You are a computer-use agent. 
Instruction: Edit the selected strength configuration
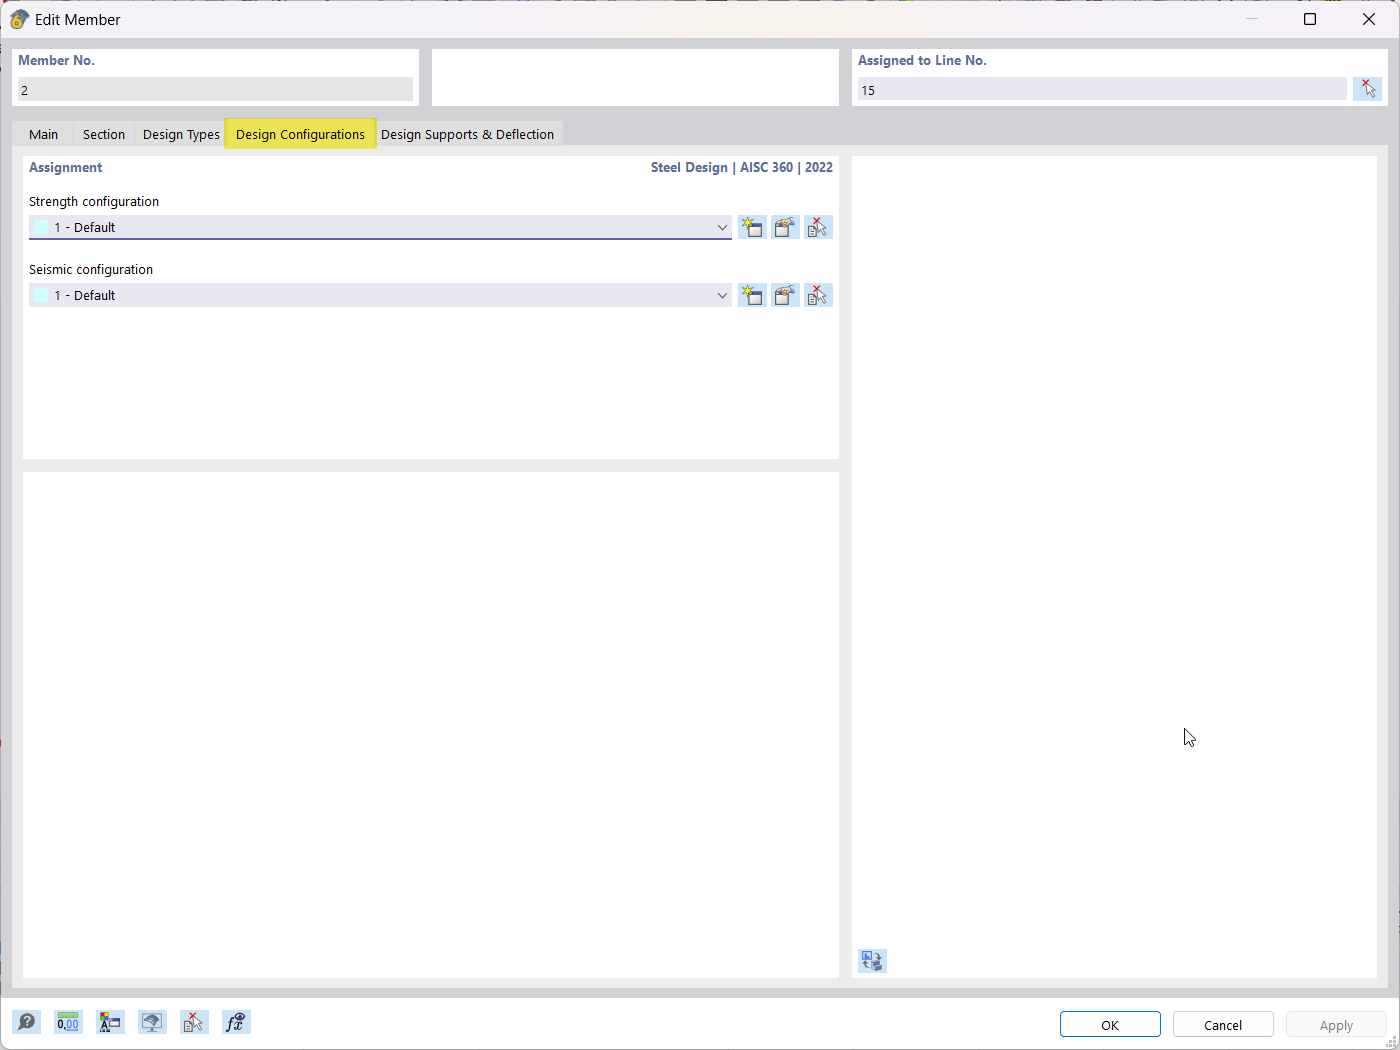click(785, 227)
